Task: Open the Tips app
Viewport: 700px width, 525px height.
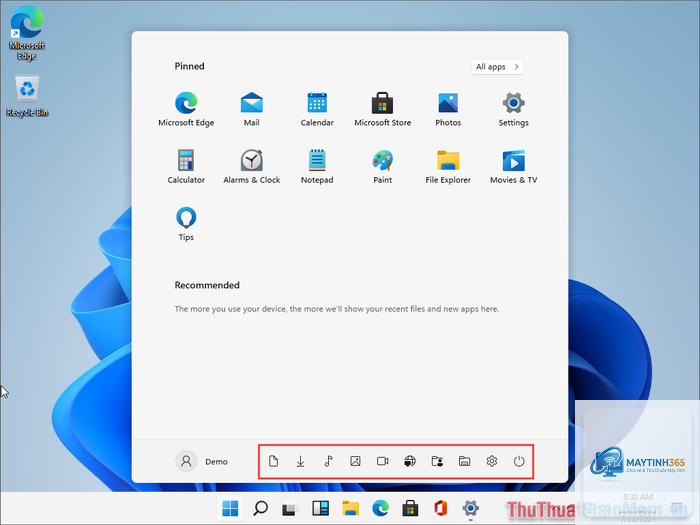Action: 186,224
